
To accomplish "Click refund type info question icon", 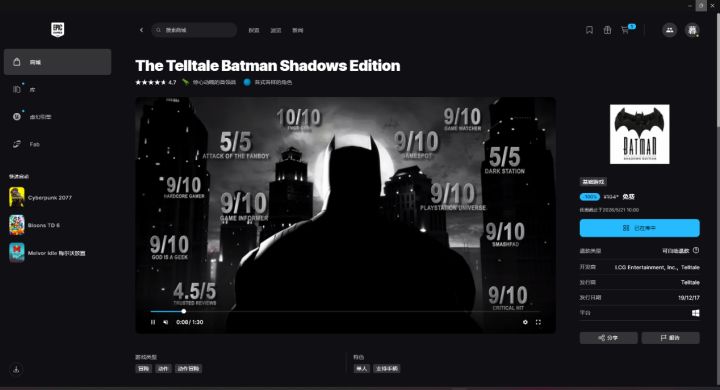I will point(696,250).
